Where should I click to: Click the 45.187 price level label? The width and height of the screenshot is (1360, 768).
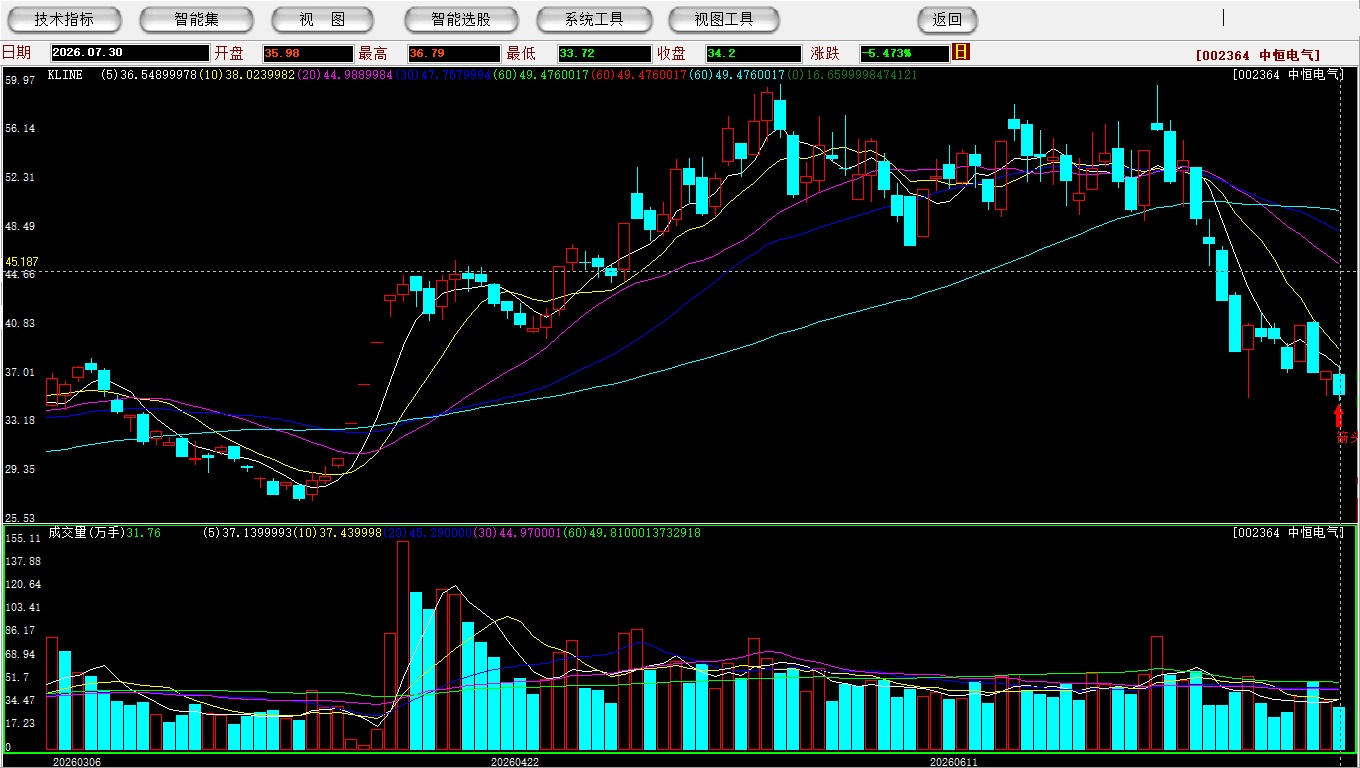point(22,262)
